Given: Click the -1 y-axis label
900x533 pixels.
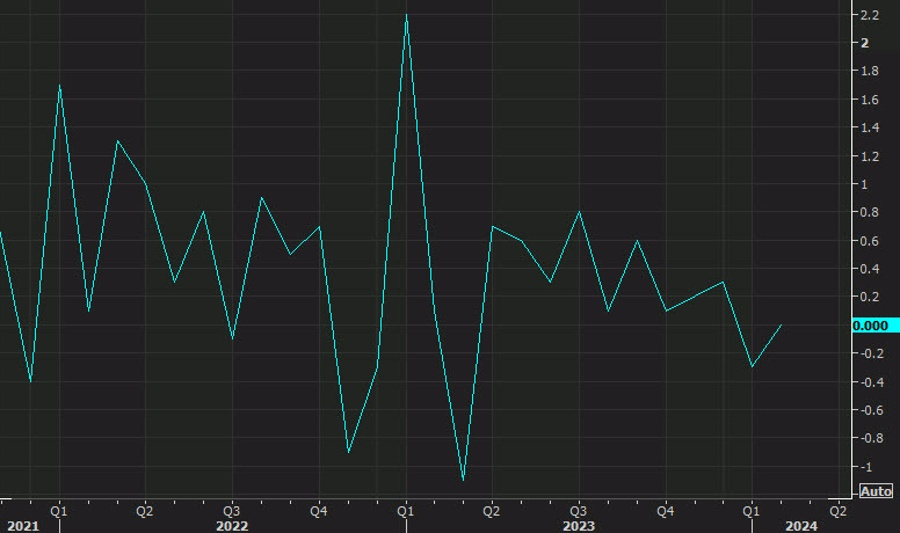Looking at the screenshot, I should [x=866, y=467].
